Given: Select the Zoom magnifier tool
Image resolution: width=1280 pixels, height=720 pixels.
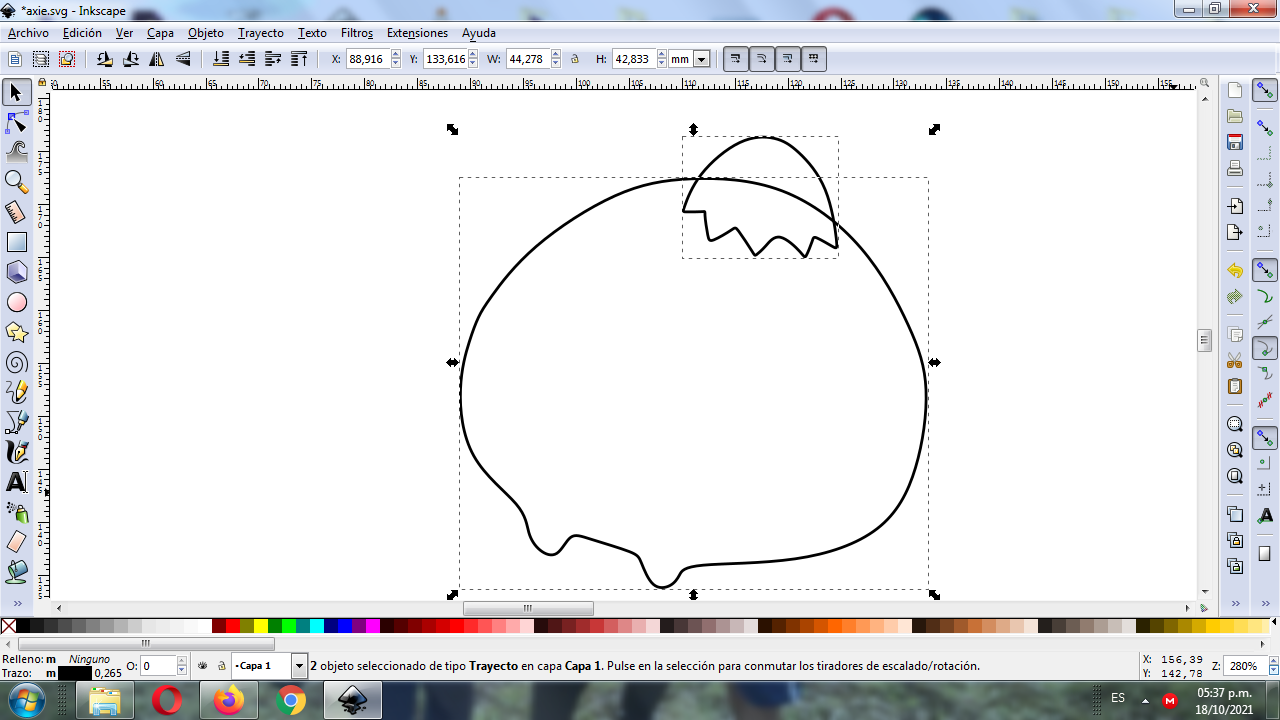Looking at the screenshot, I should (16, 182).
